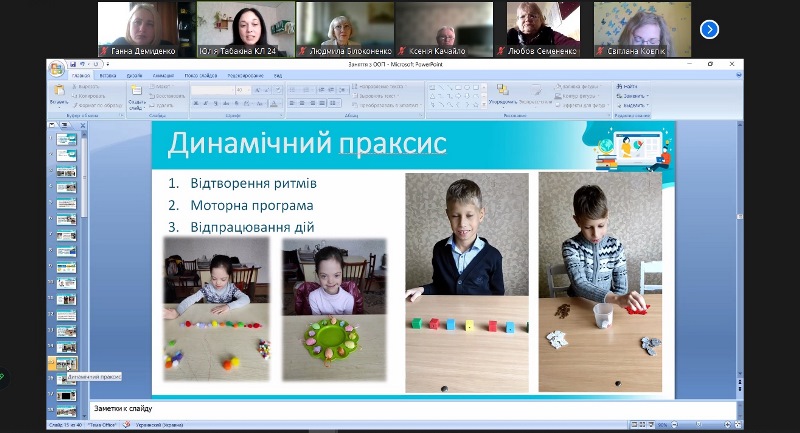
Task: Expand the shapes gallery list
Action: [482, 102]
